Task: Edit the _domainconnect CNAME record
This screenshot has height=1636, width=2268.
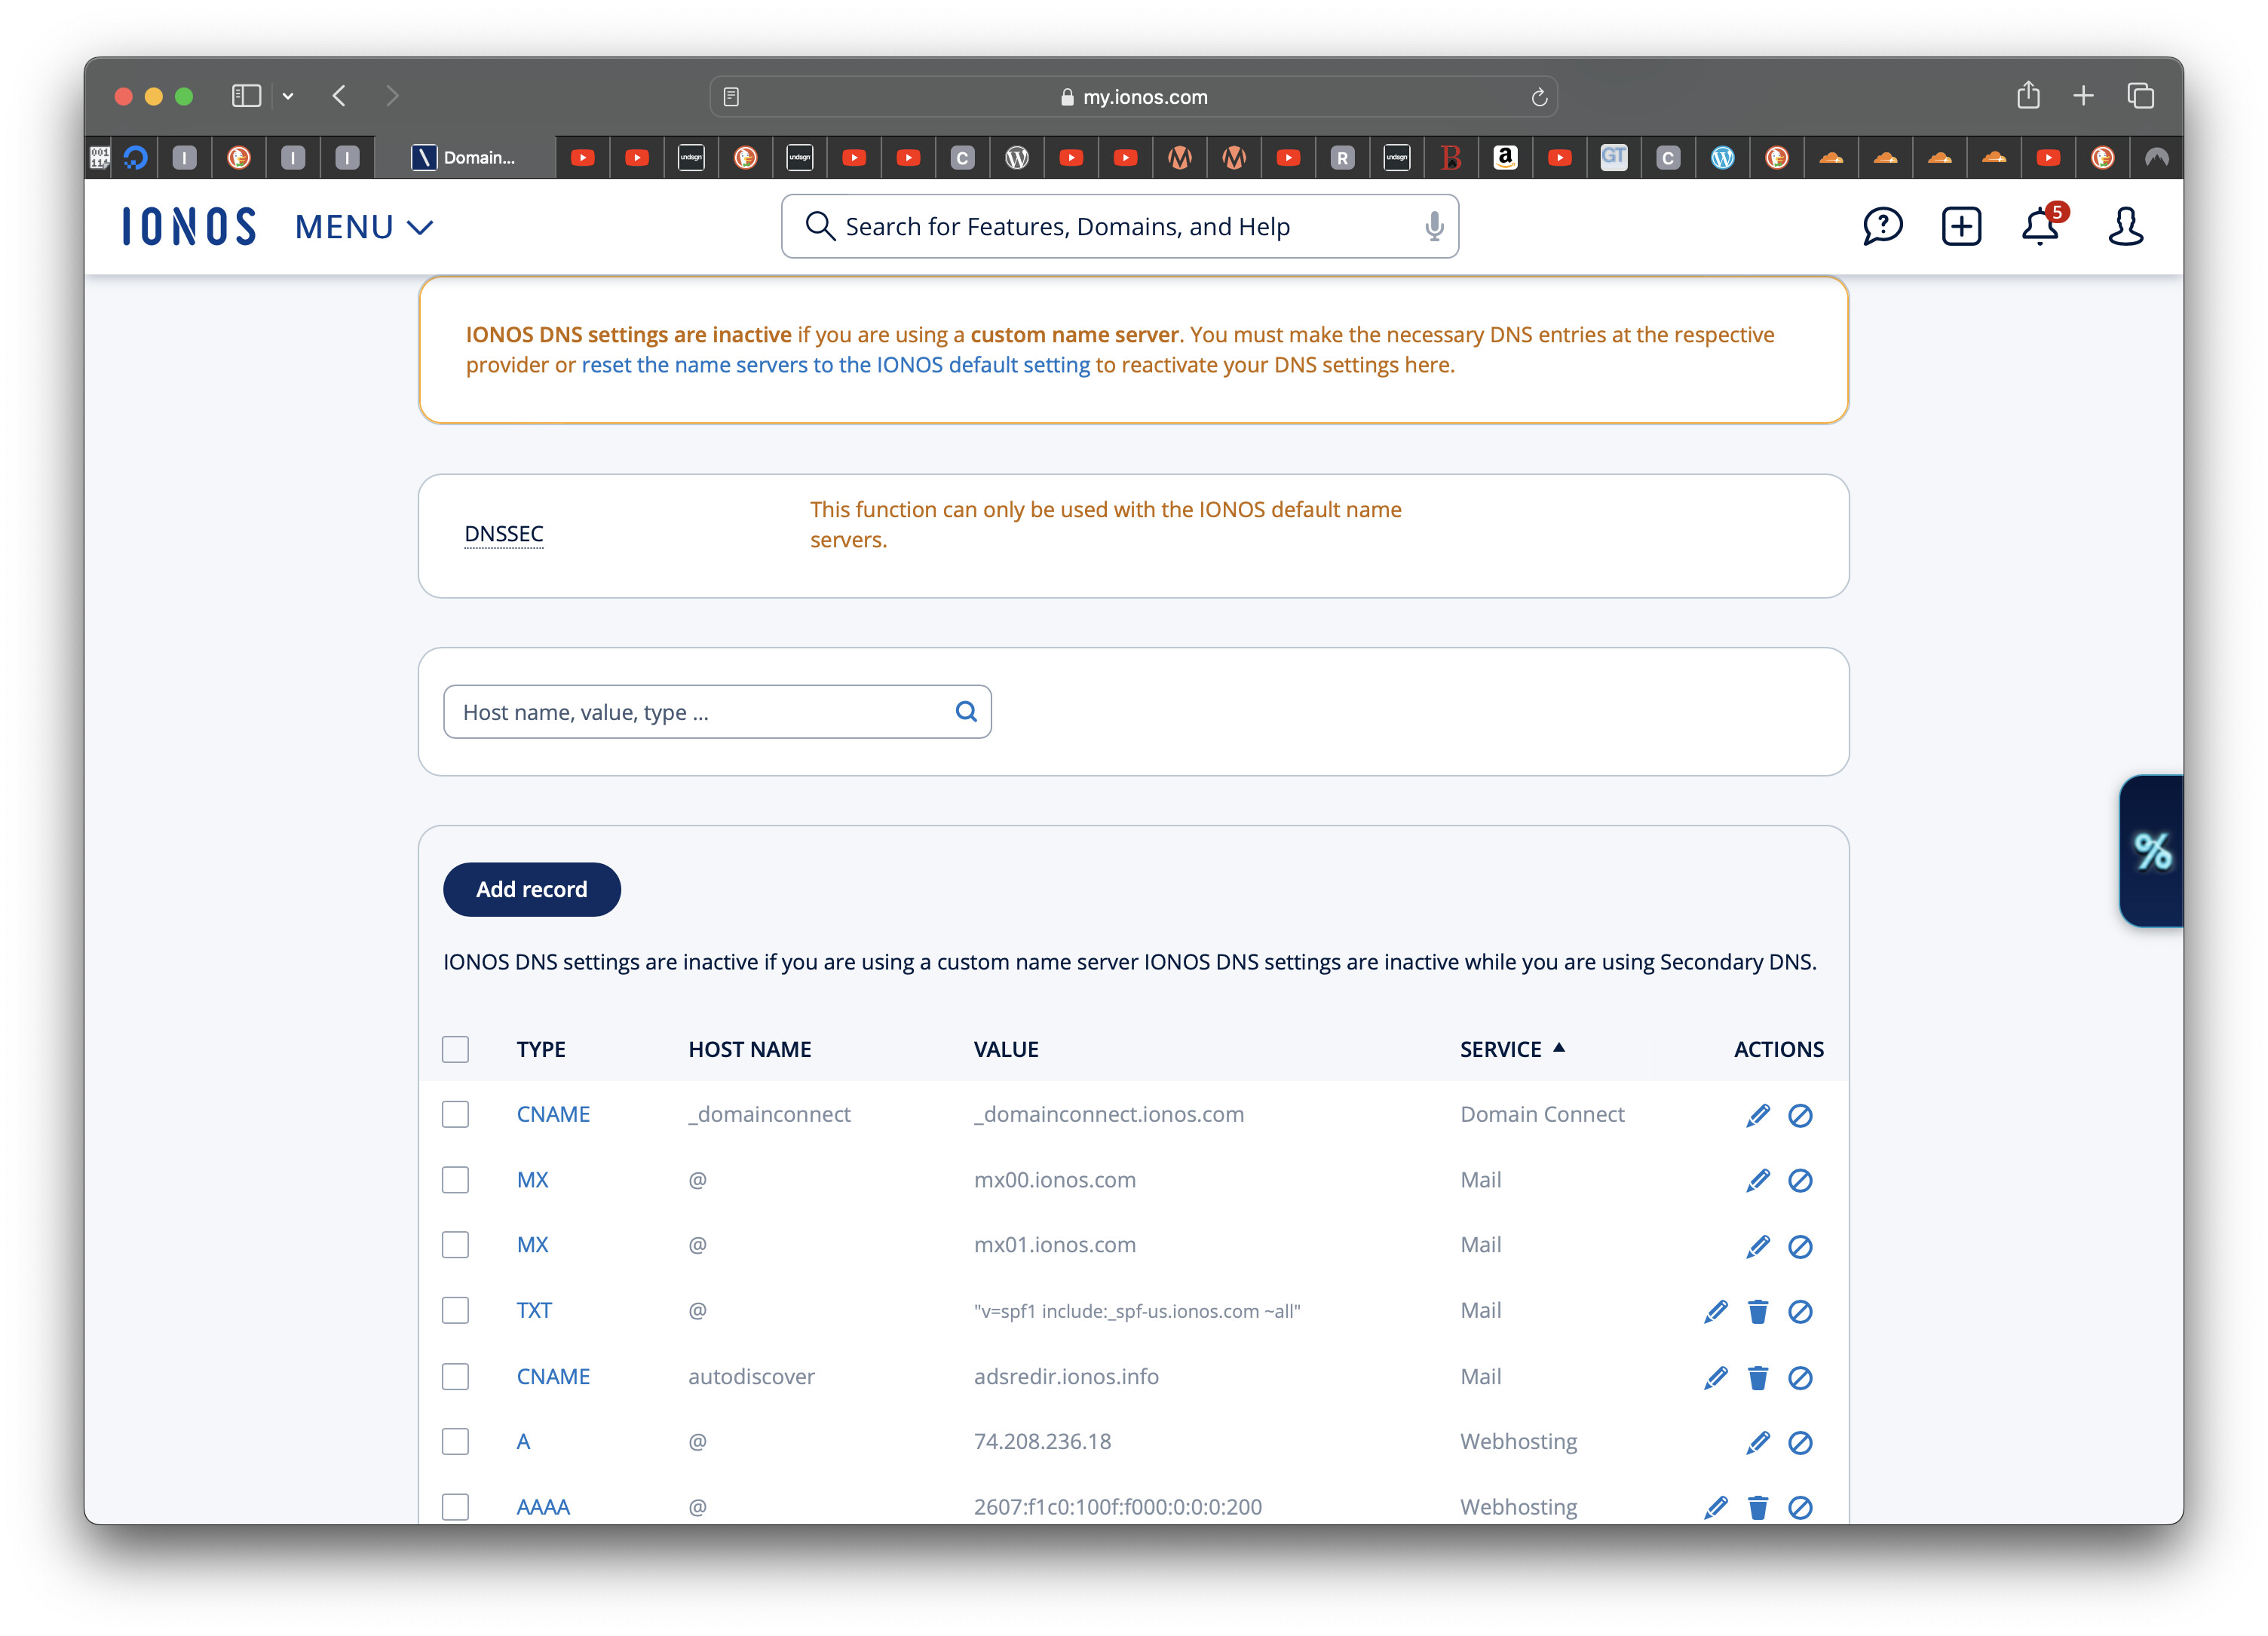Action: tap(1757, 1115)
